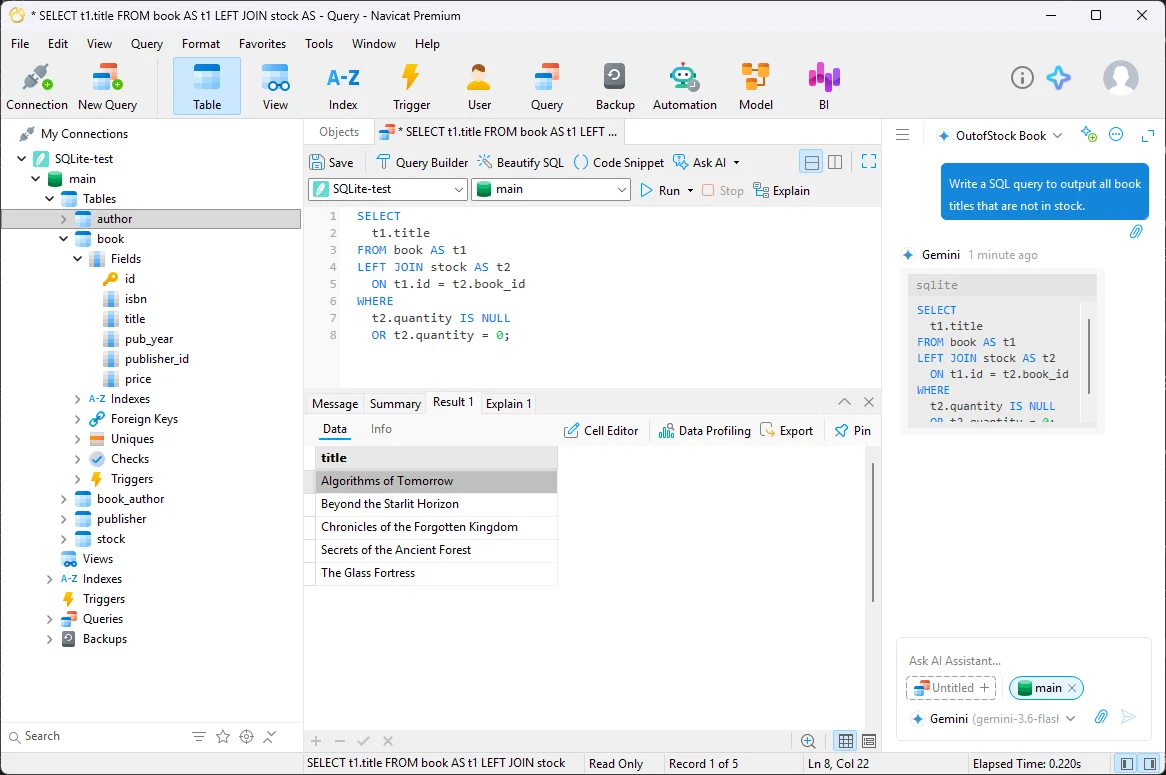Attach a file to AI message
Image resolution: width=1166 pixels, height=775 pixels.
(1101, 717)
